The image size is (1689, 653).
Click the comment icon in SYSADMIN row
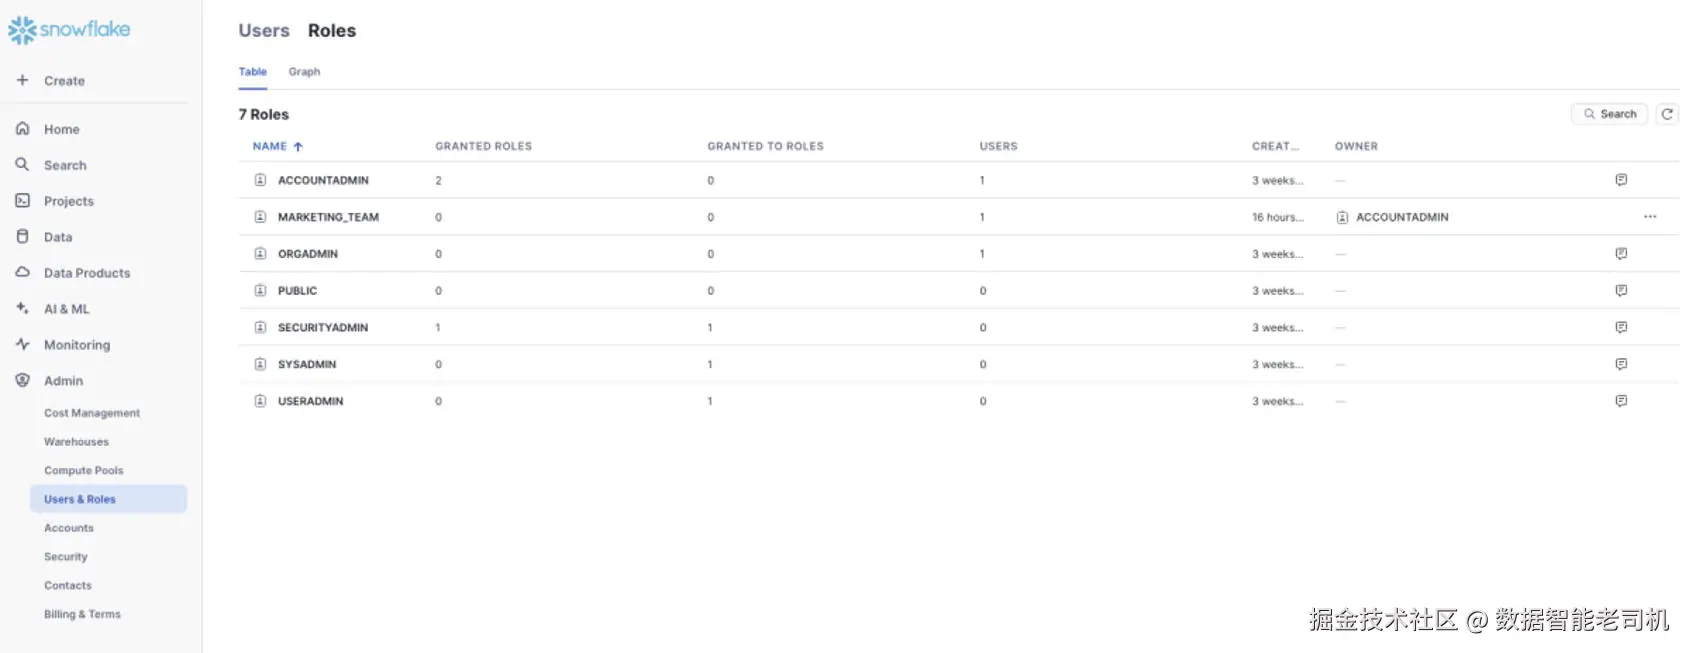point(1621,364)
